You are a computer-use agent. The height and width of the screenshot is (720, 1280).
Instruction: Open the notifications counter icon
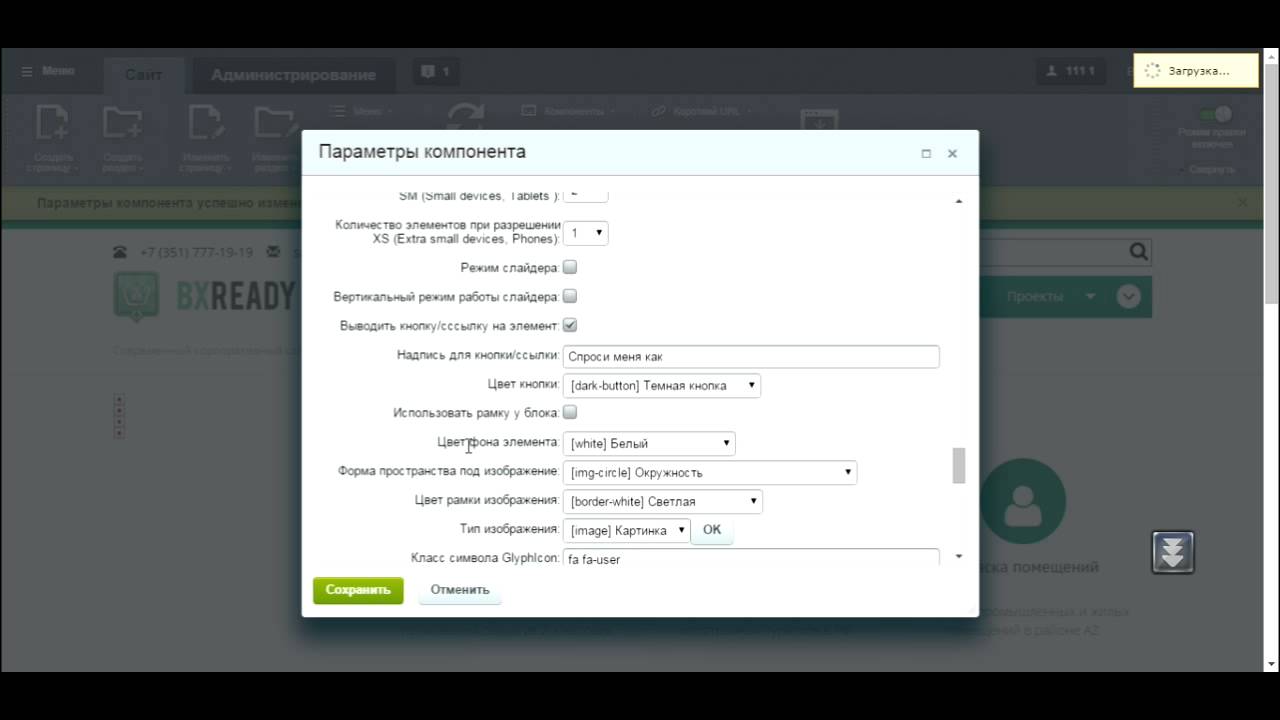click(x=436, y=72)
